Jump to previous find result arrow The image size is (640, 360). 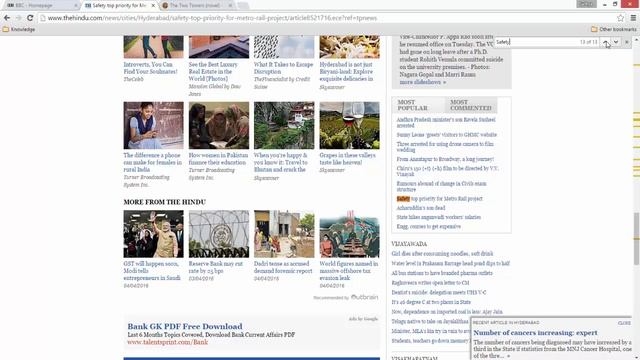tap(605, 42)
